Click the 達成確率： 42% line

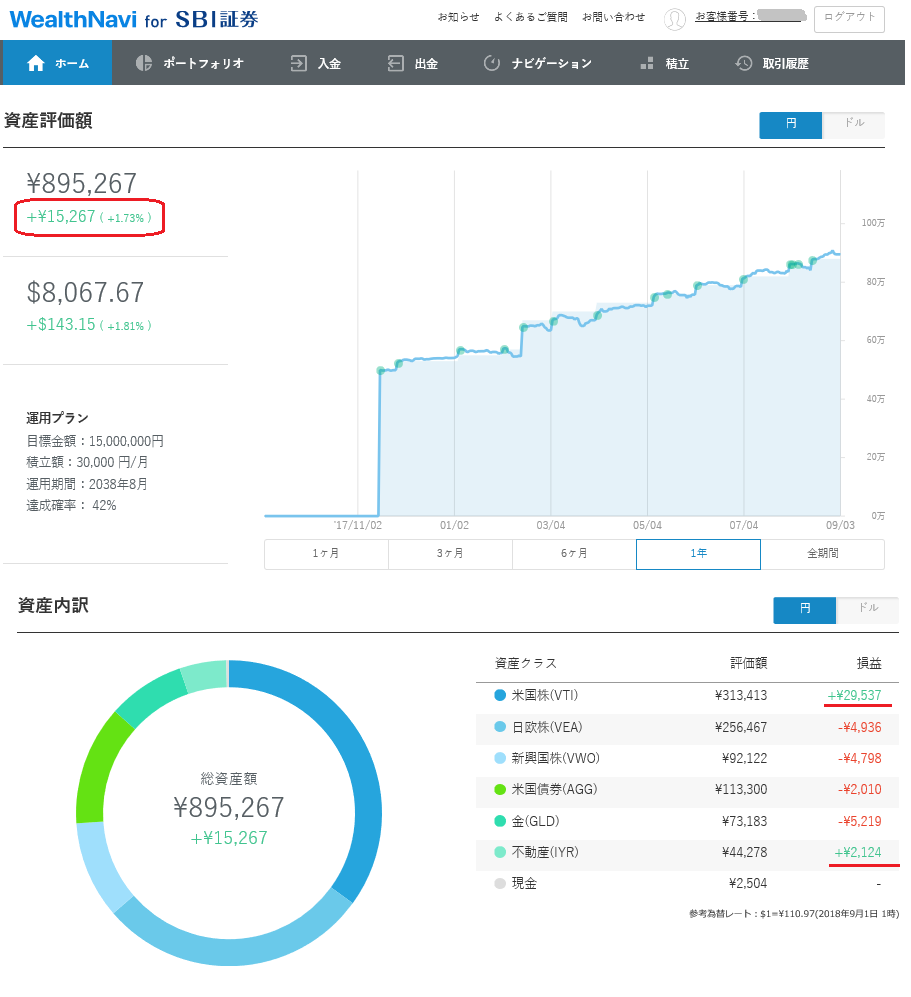[x=71, y=505]
